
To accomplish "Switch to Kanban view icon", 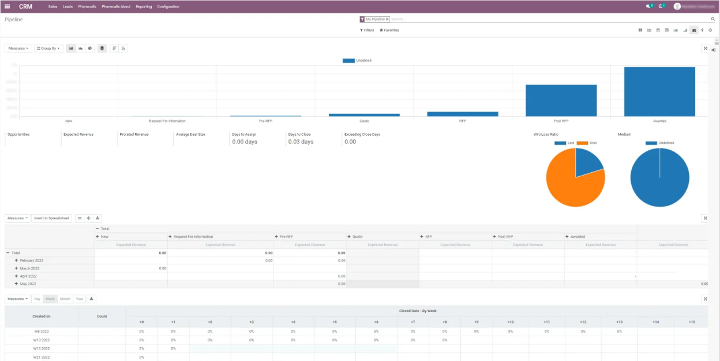I will tap(640, 30).
